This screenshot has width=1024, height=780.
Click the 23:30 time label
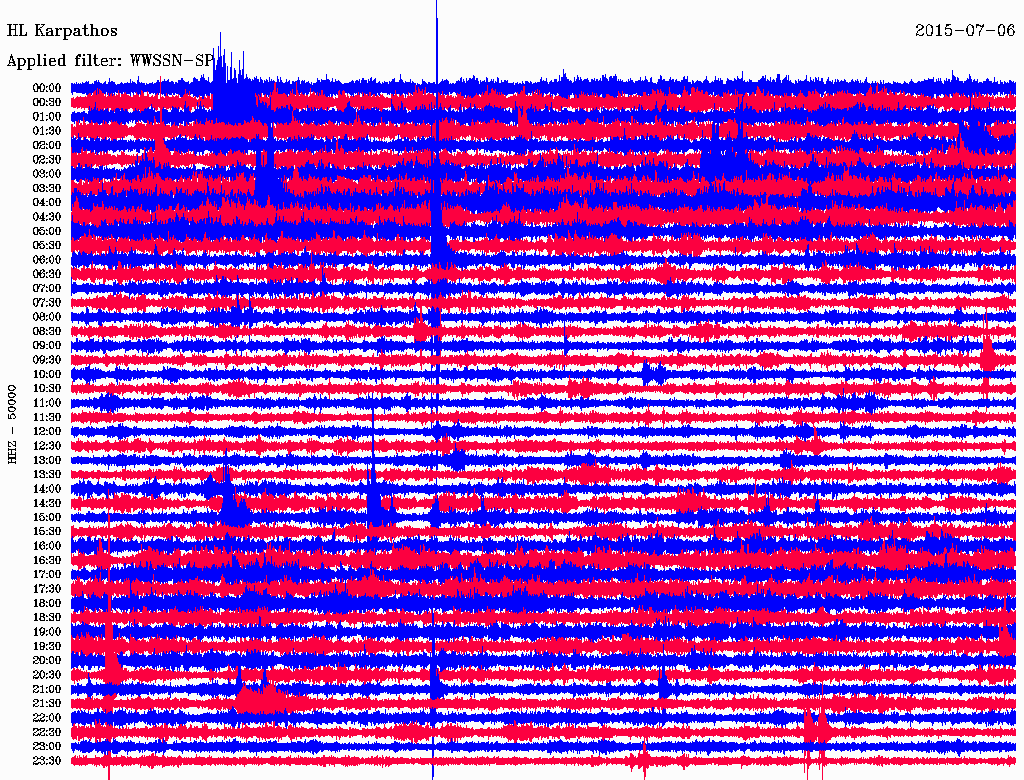[47, 760]
